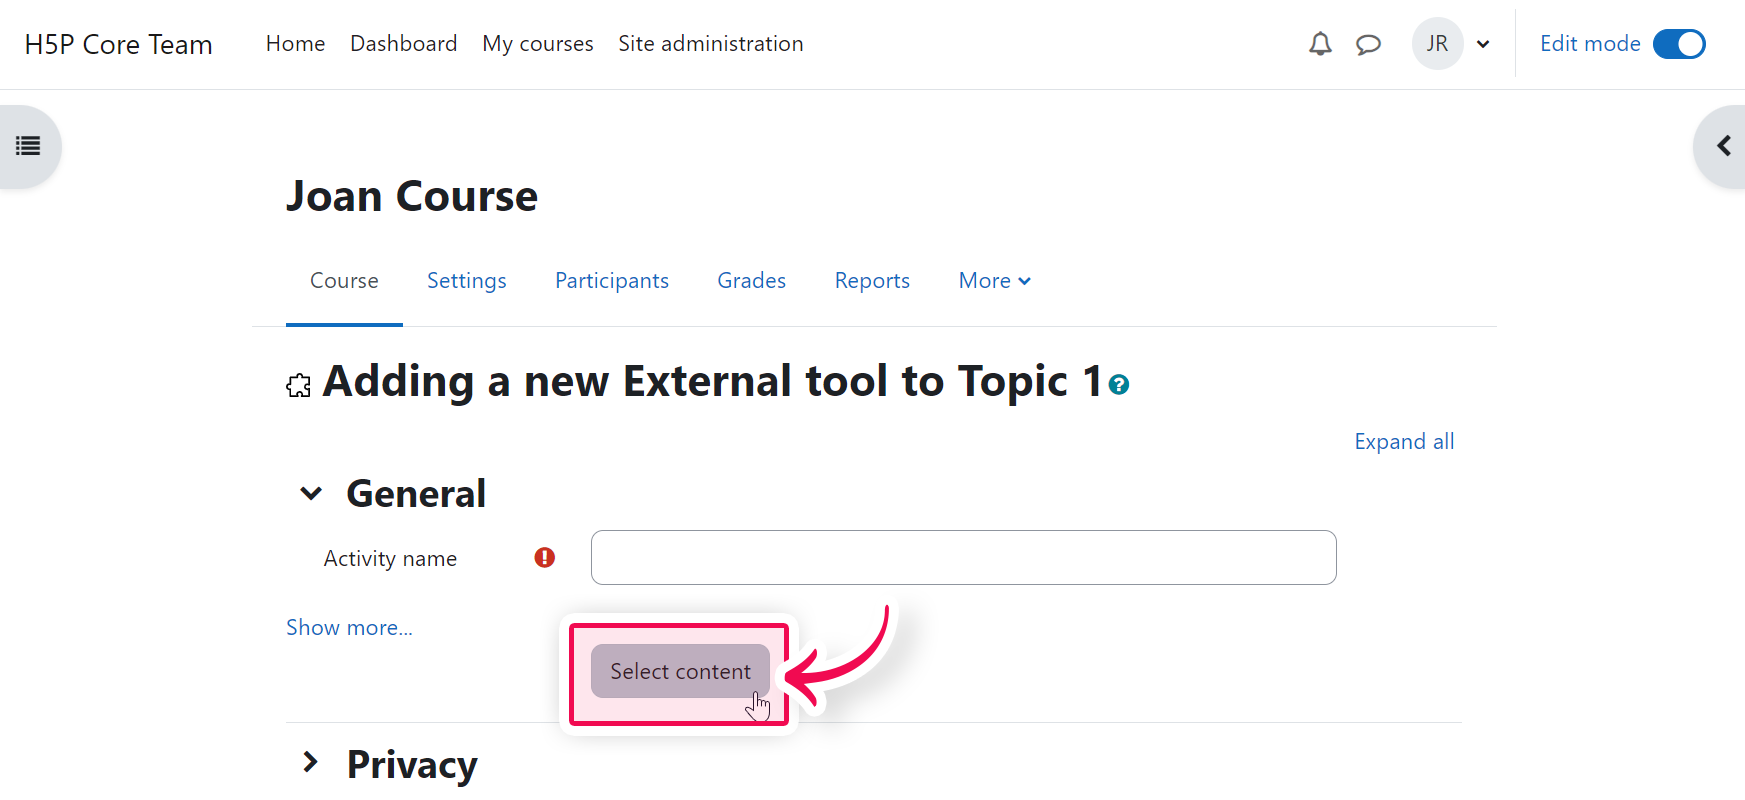Open the user menu dropdown arrow

pos(1483,44)
